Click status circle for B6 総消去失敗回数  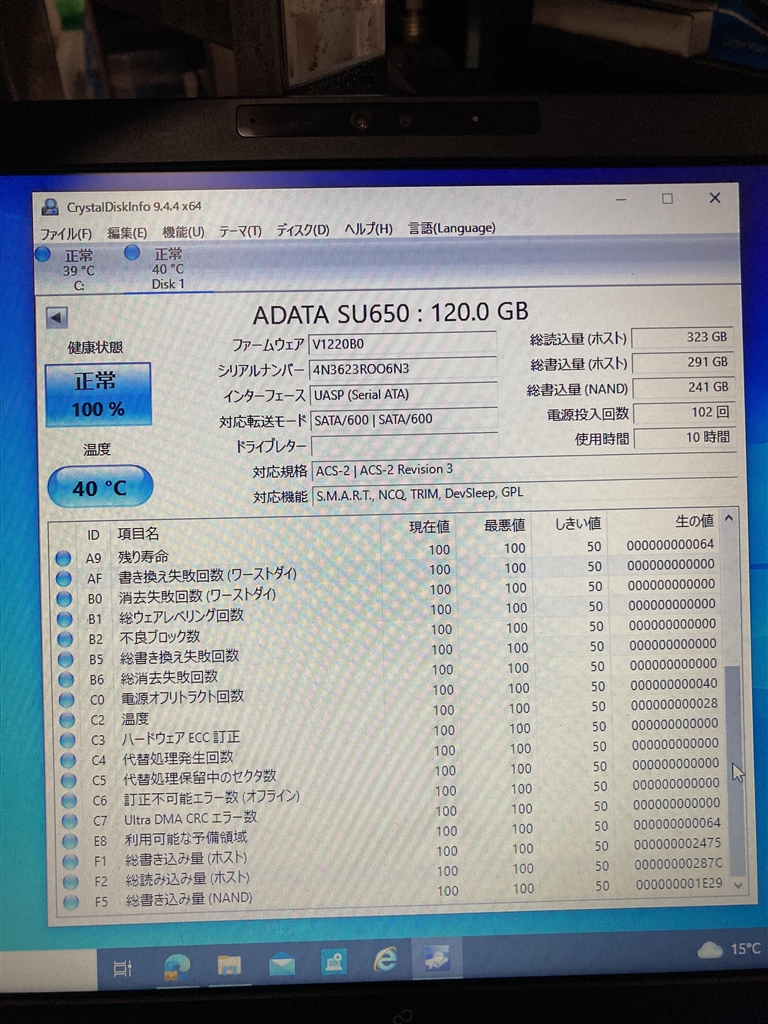tap(66, 680)
